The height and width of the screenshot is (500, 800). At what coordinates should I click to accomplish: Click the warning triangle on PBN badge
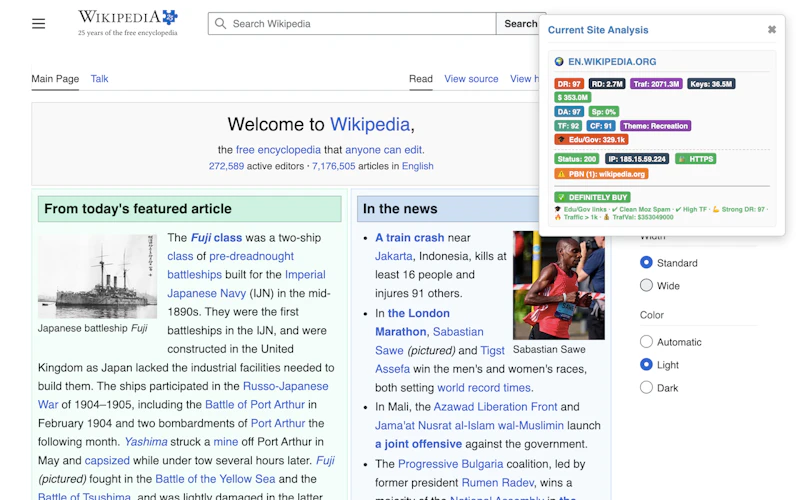tap(561, 174)
